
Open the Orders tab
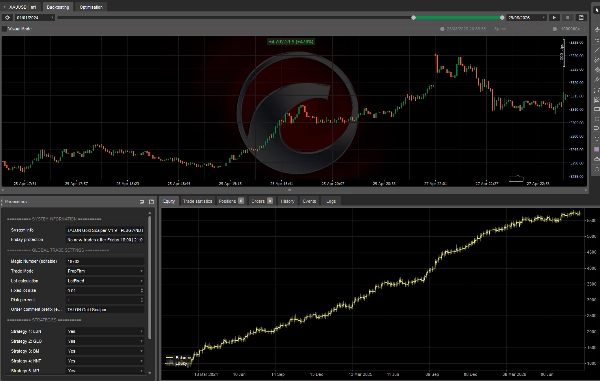[x=262, y=201]
